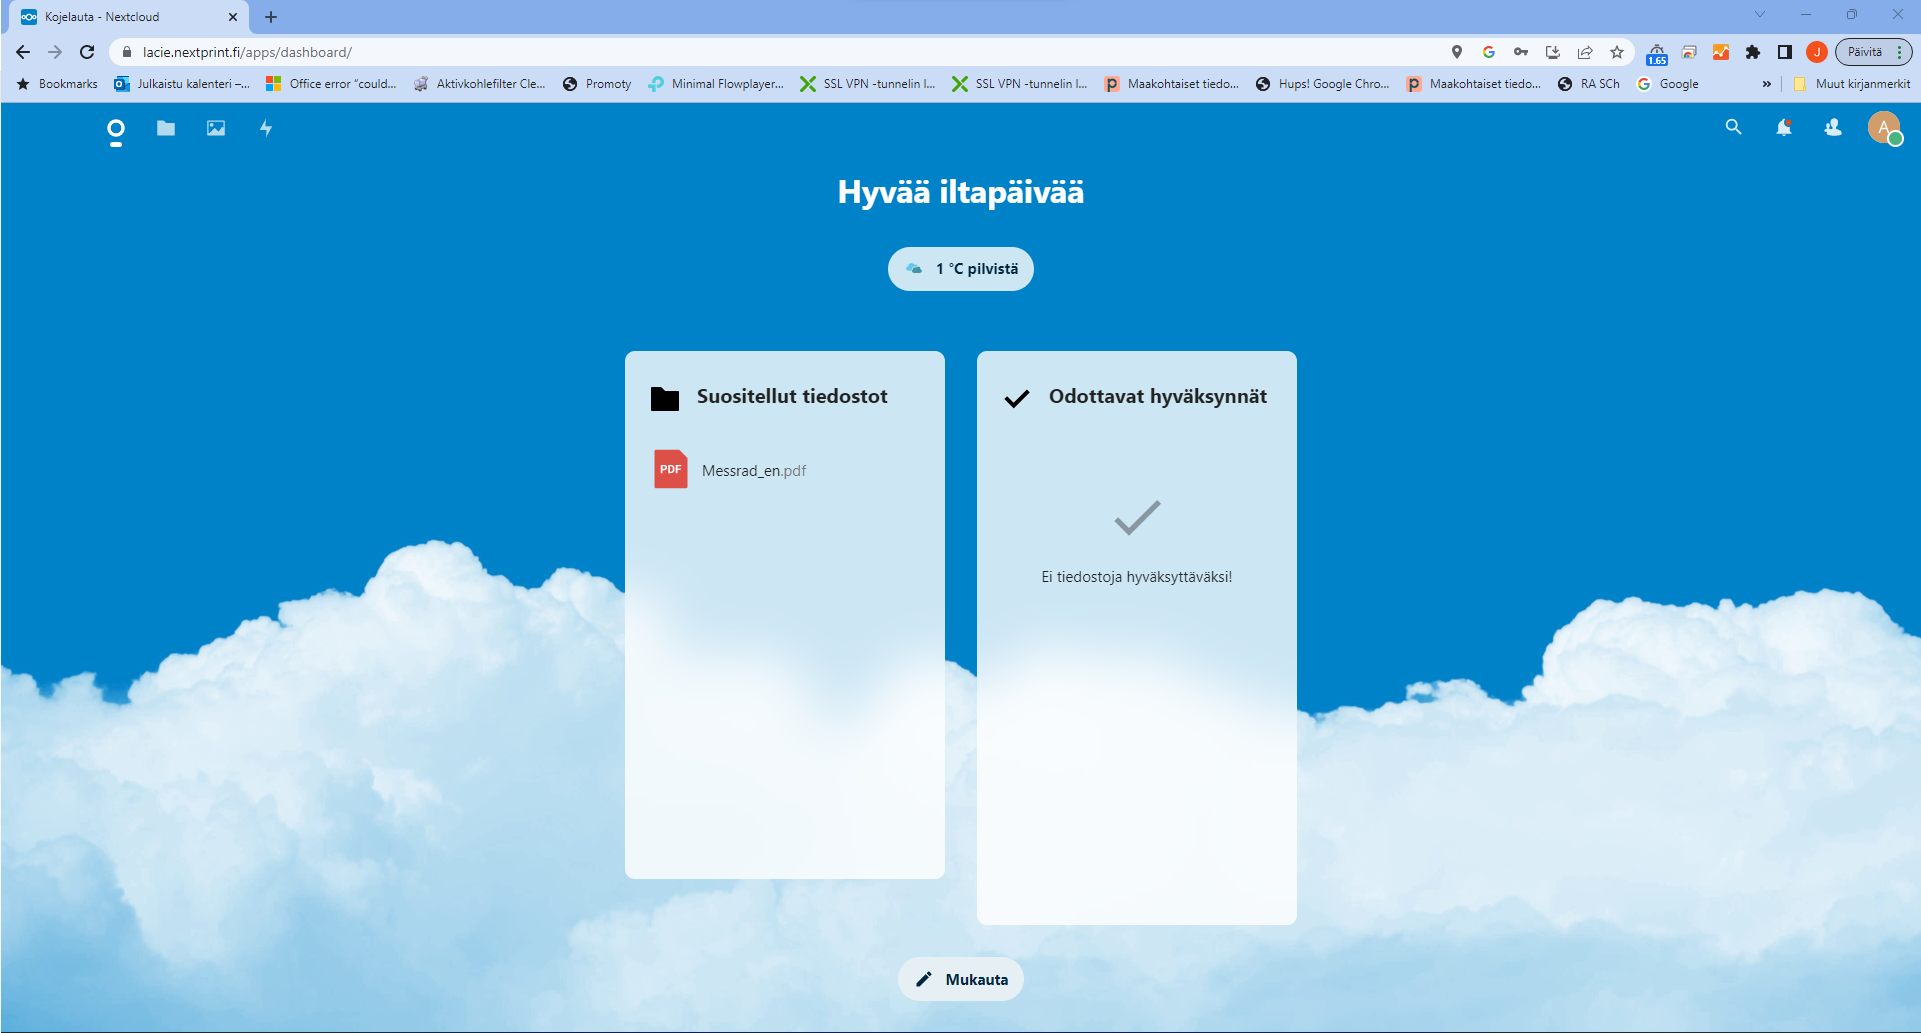This screenshot has width=1921, height=1033.
Task: Click the Hyvää iltapäivää greeting
Action: coord(961,192)
